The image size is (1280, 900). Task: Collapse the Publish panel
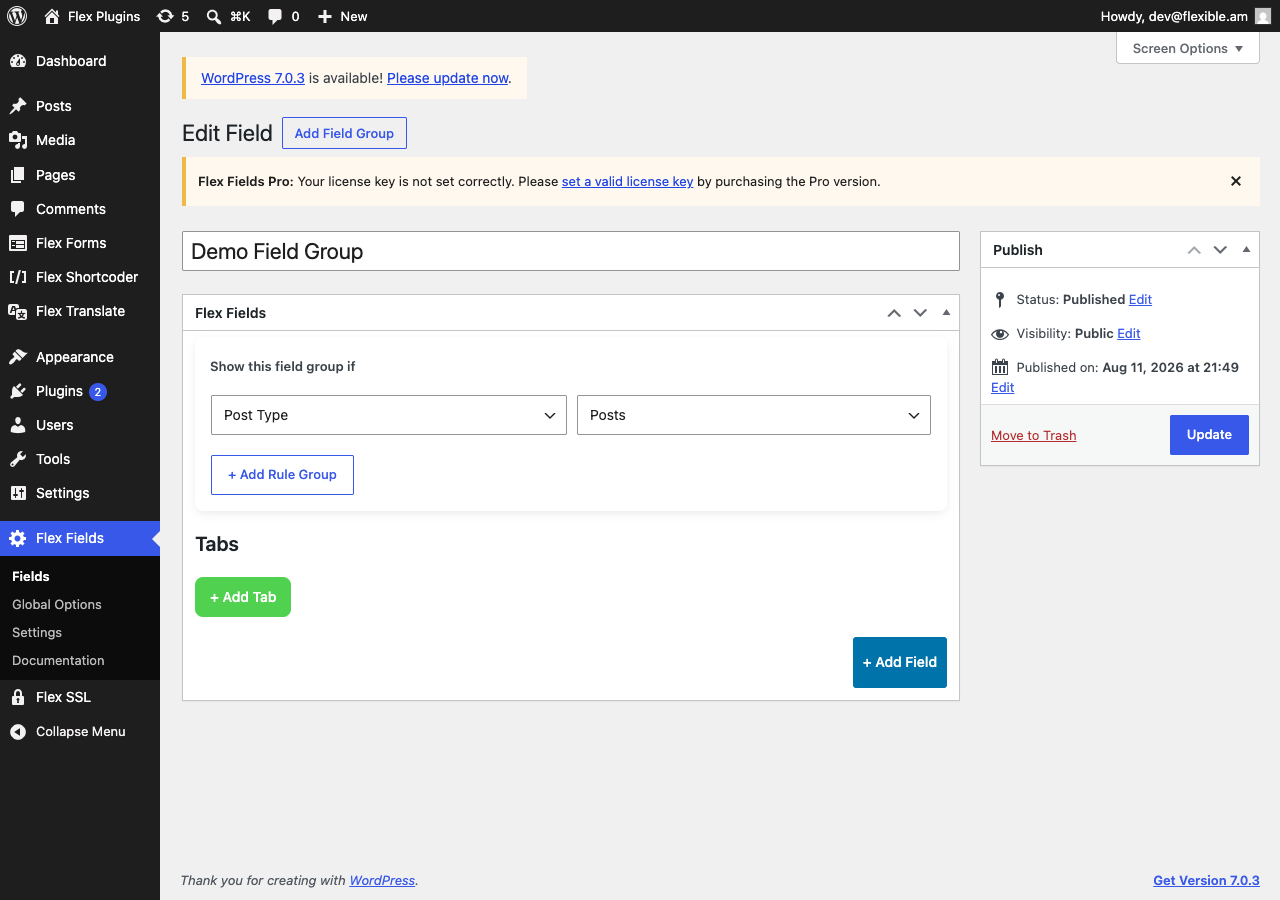(1246, 249)
